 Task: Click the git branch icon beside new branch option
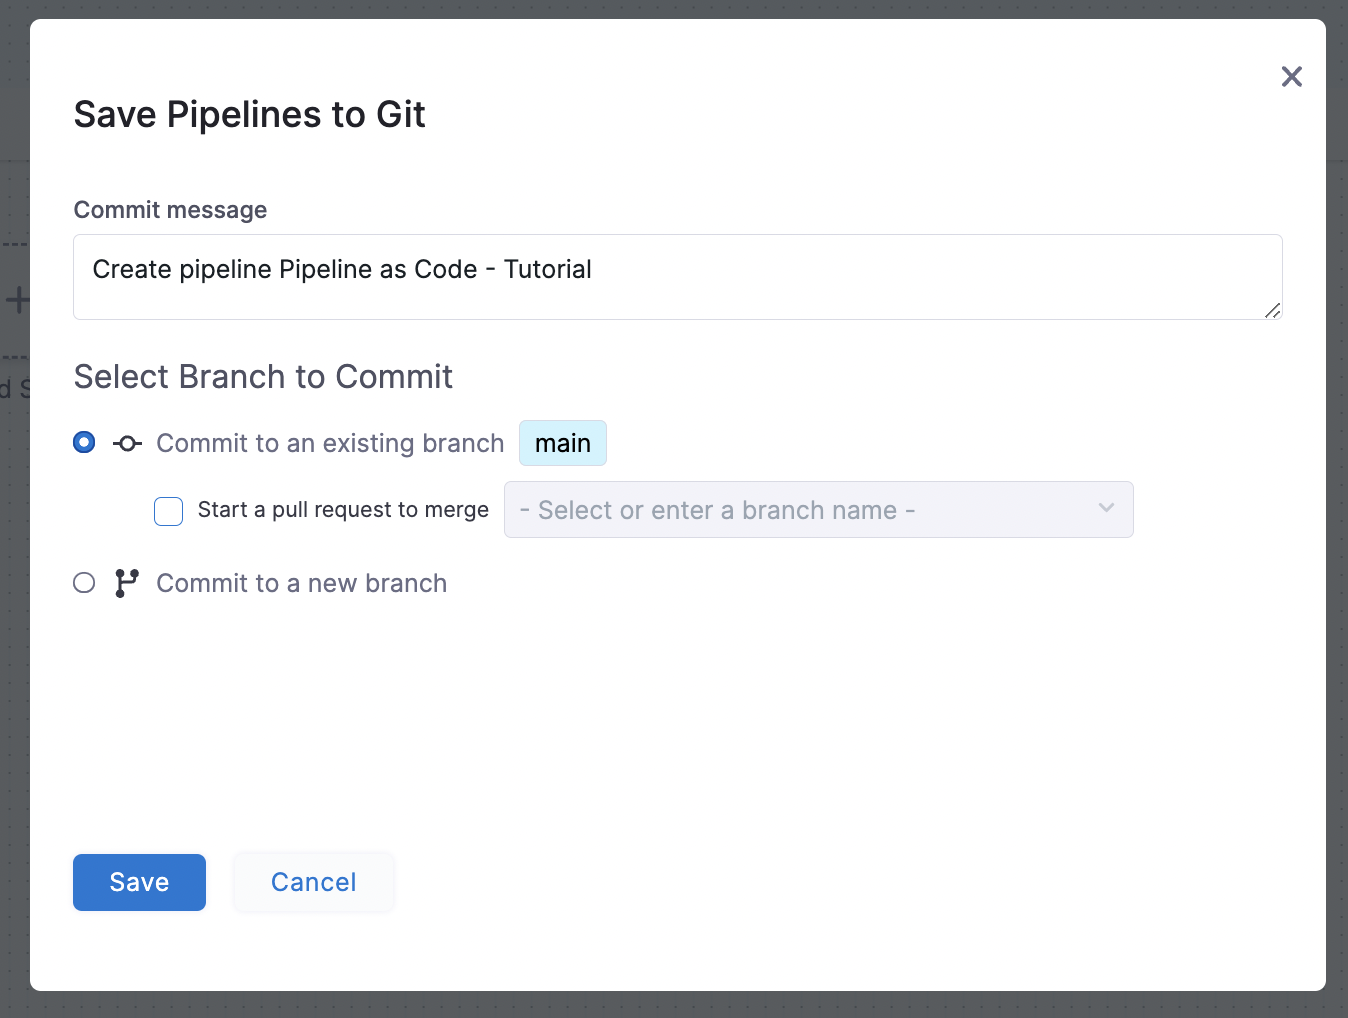pyautogui.click(x=125, y=582)
